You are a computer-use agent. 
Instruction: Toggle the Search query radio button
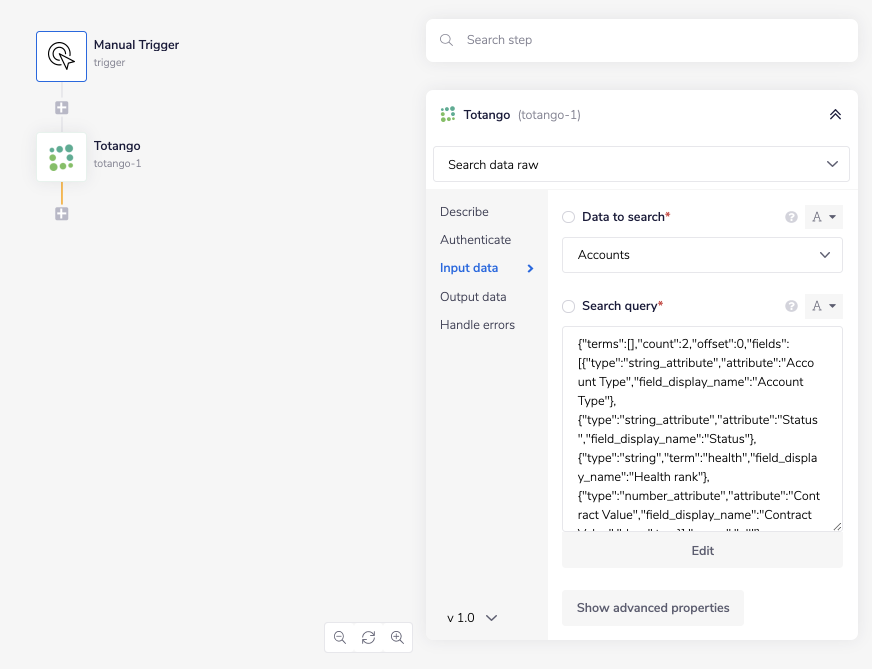[x=569, y=306]
